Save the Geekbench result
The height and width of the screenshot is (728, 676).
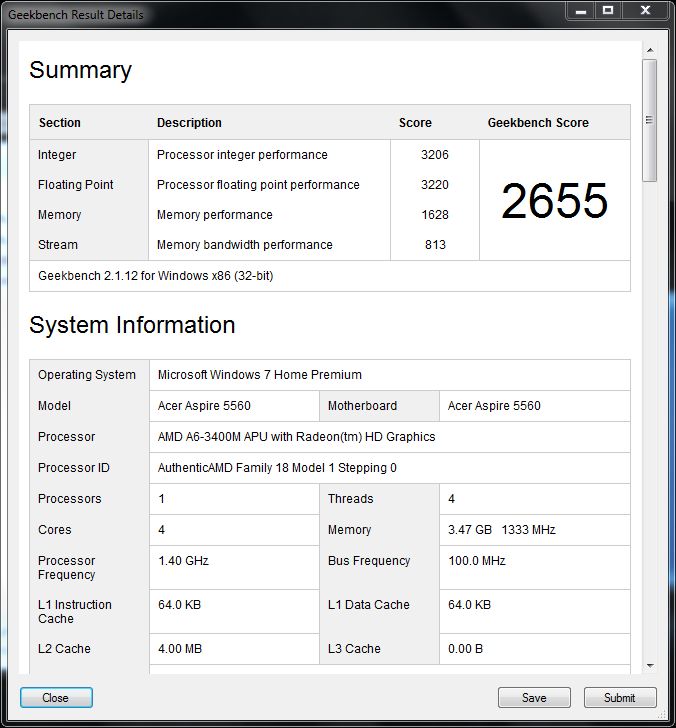coord(534,697)
